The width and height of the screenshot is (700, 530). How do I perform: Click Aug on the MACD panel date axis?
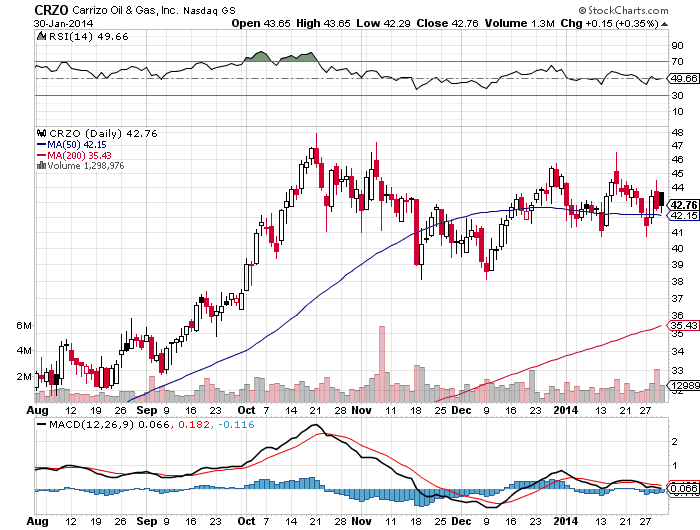point(38,521)
